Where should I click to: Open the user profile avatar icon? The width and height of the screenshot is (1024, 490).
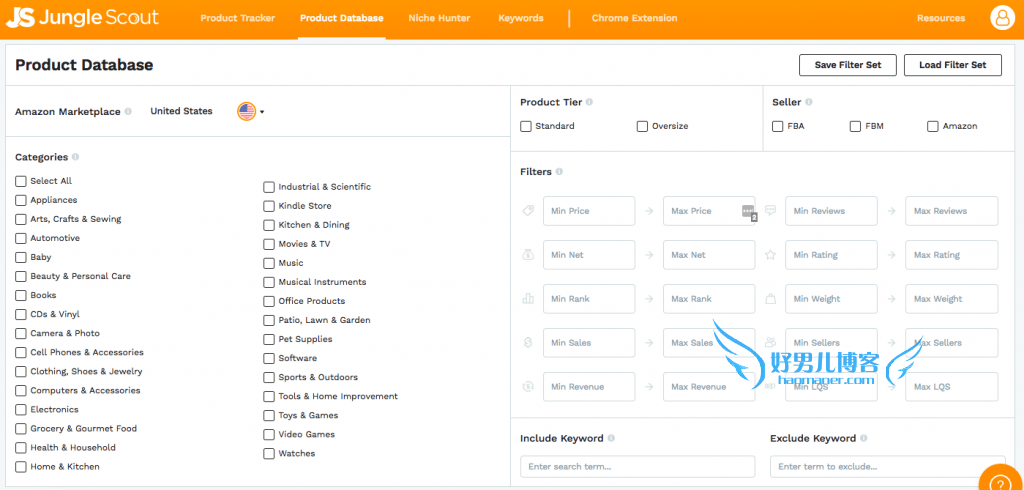(1002, 18)
